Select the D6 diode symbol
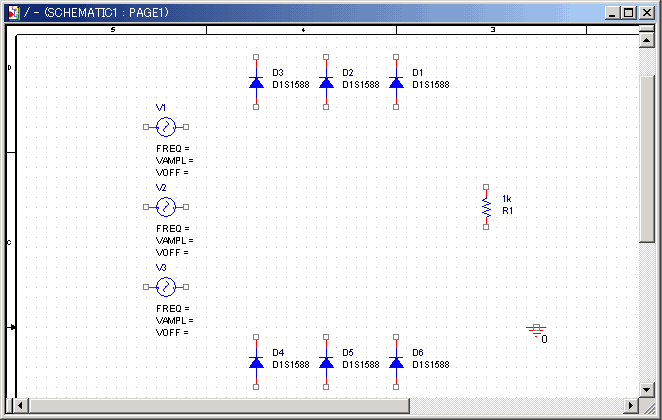This screenshot has width=662, height=420. [396, 362]
